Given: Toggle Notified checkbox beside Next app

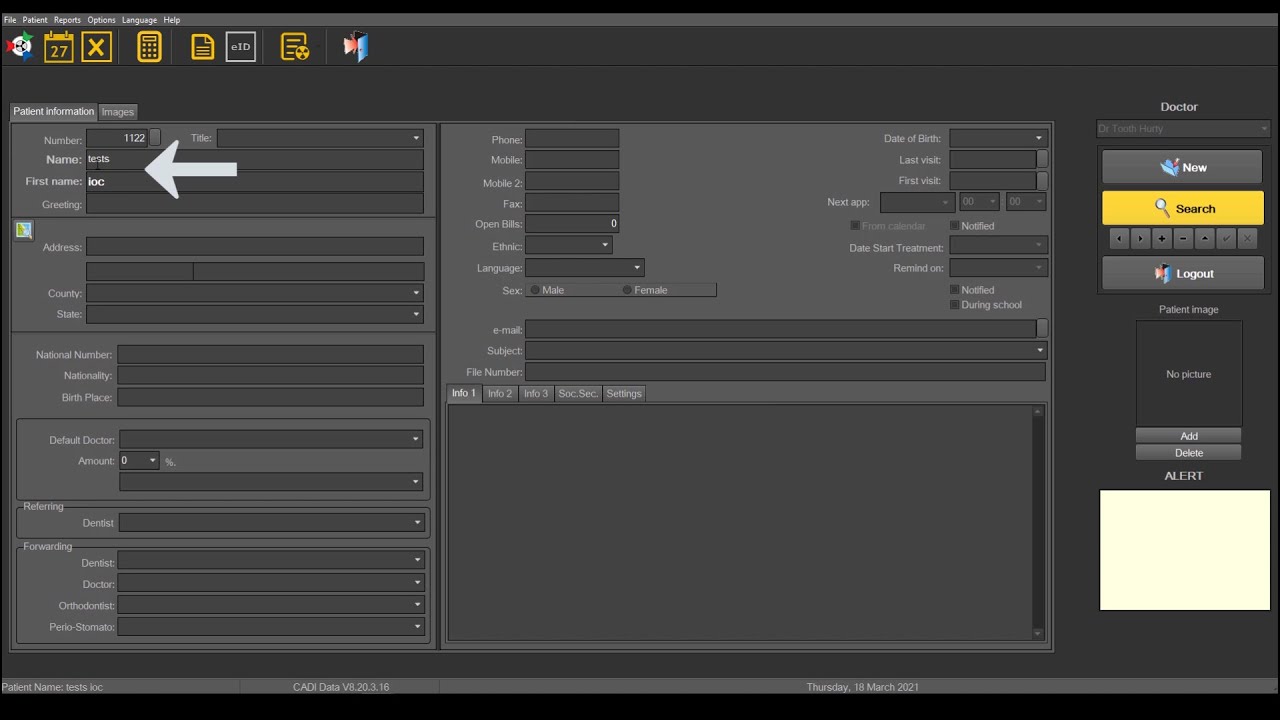Looking at the screenshot, I should coord(954,226).
